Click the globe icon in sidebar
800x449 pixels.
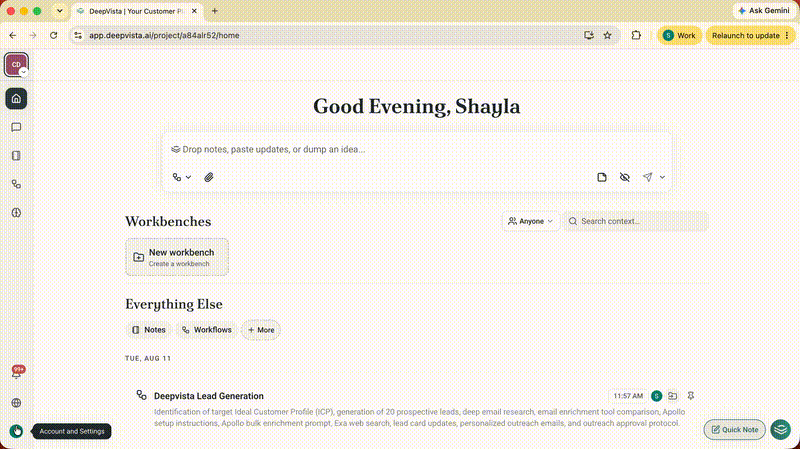click(x=16, y=403)
